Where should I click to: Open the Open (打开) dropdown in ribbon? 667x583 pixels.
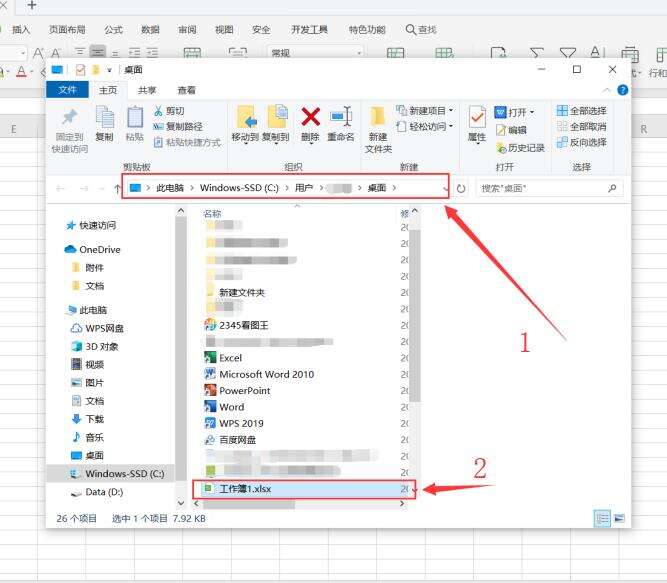514,112
